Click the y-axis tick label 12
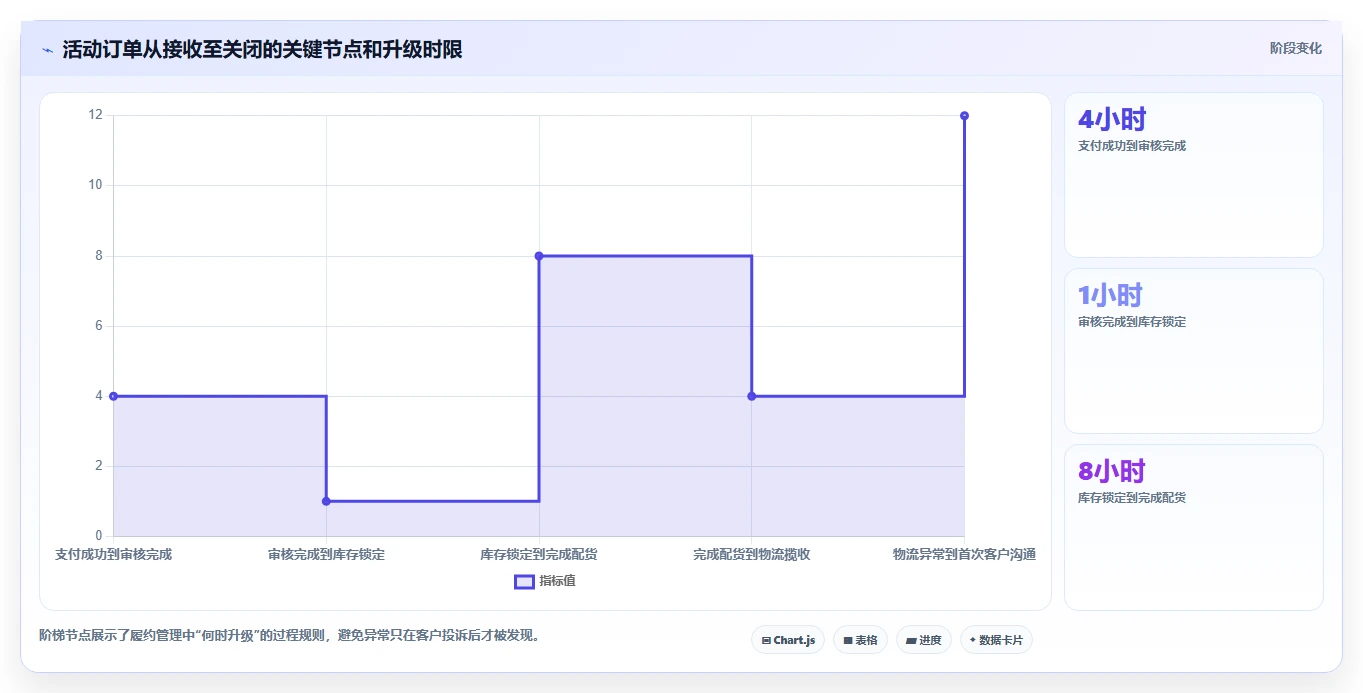1363x693 pixels. coord(96,115)
